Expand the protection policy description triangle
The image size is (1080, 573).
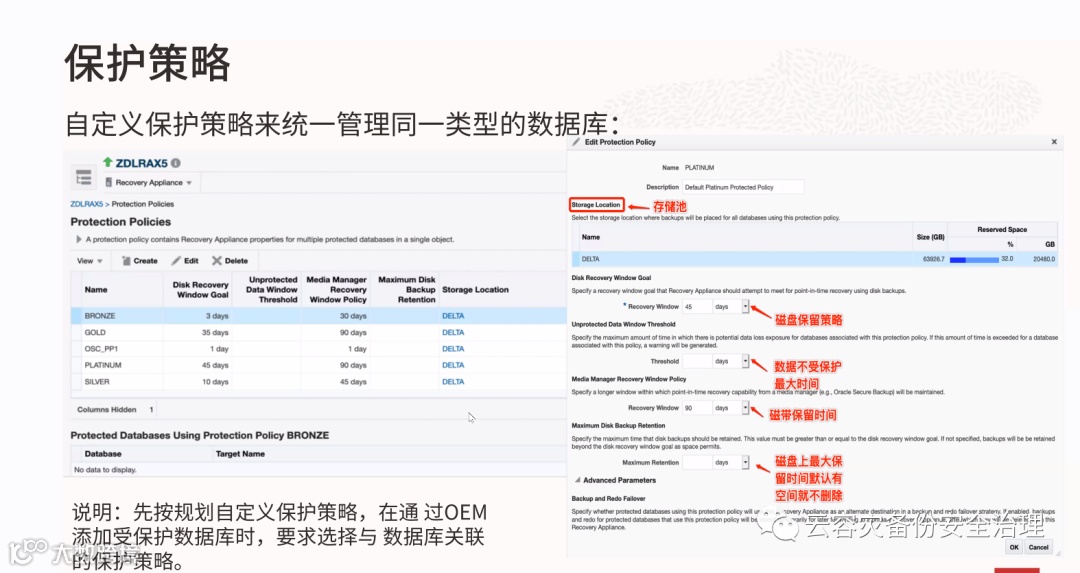[79, 239]
